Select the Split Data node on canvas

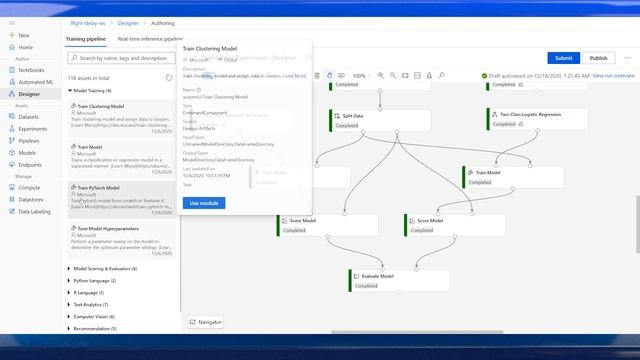[380, 120]
